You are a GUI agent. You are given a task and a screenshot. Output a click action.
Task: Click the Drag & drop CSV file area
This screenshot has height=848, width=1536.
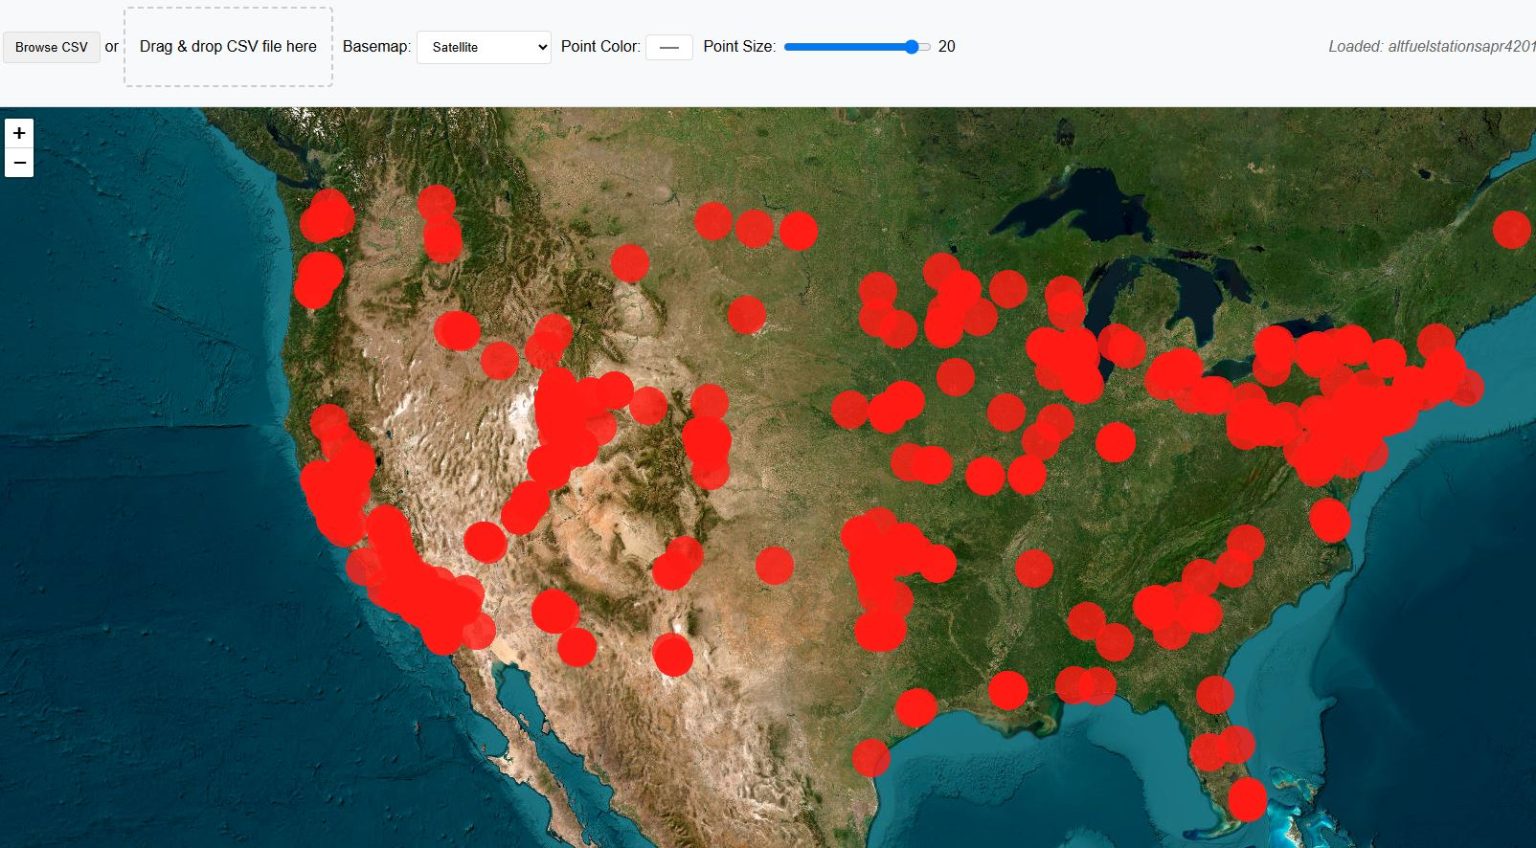(x=228, y=46)
